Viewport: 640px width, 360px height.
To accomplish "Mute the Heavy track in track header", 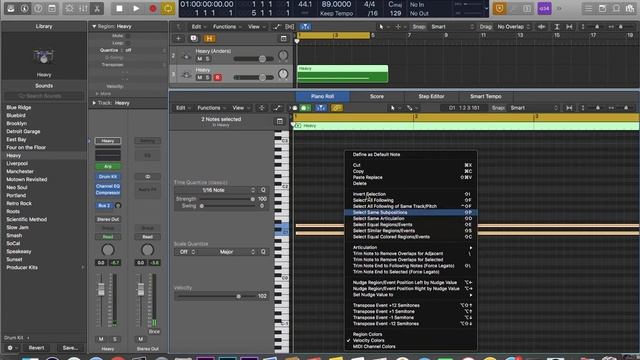I will point(200,77).
